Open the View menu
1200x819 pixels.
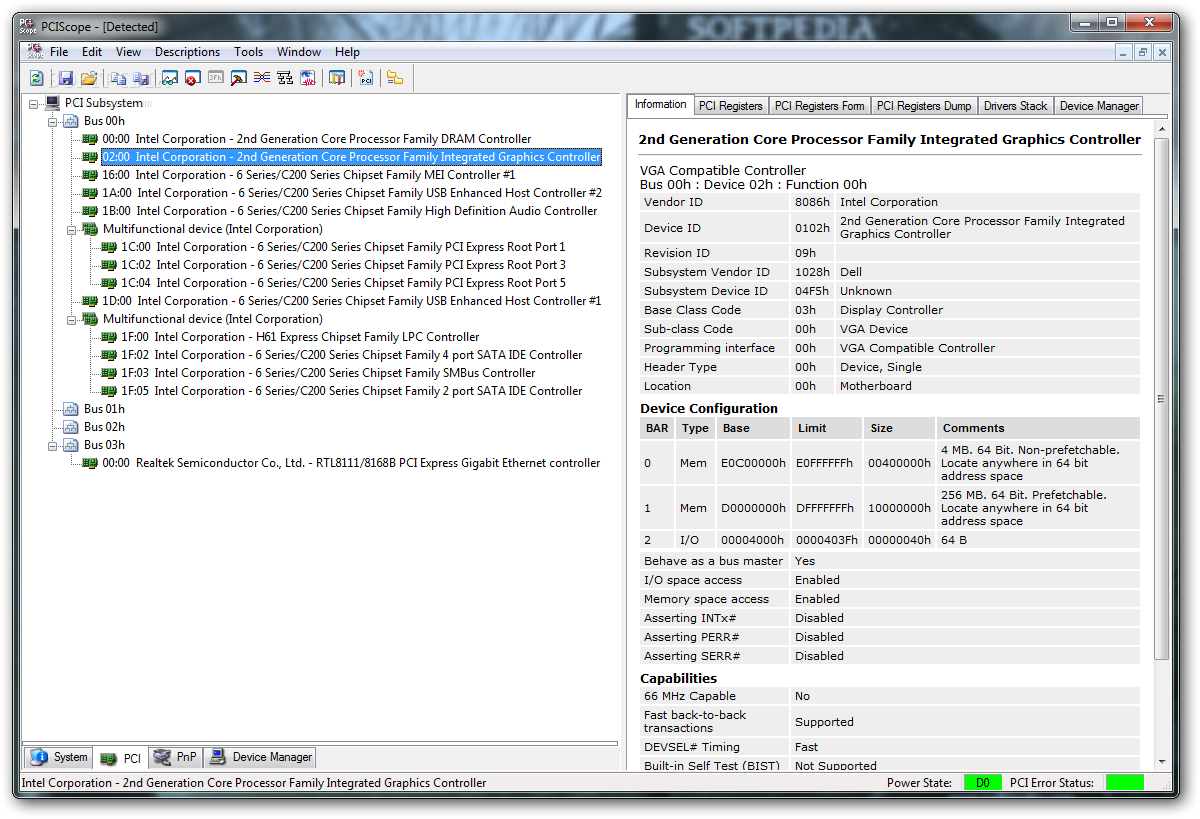[128, 52]
